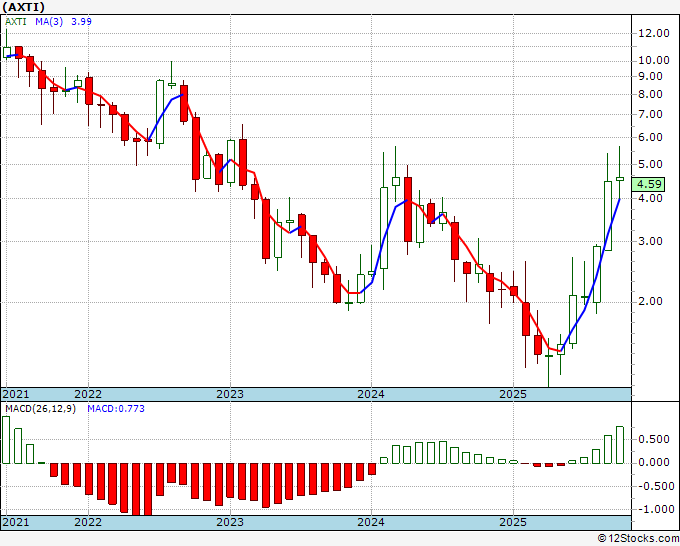Click the -1.000 MACD axis label

pos(656,509)
